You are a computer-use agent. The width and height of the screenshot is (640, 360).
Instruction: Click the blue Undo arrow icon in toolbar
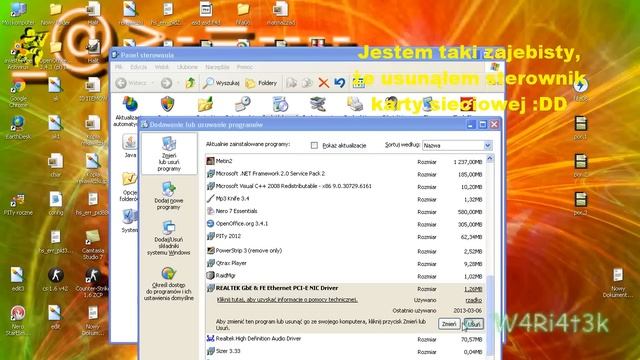click(x=340, y=83)
